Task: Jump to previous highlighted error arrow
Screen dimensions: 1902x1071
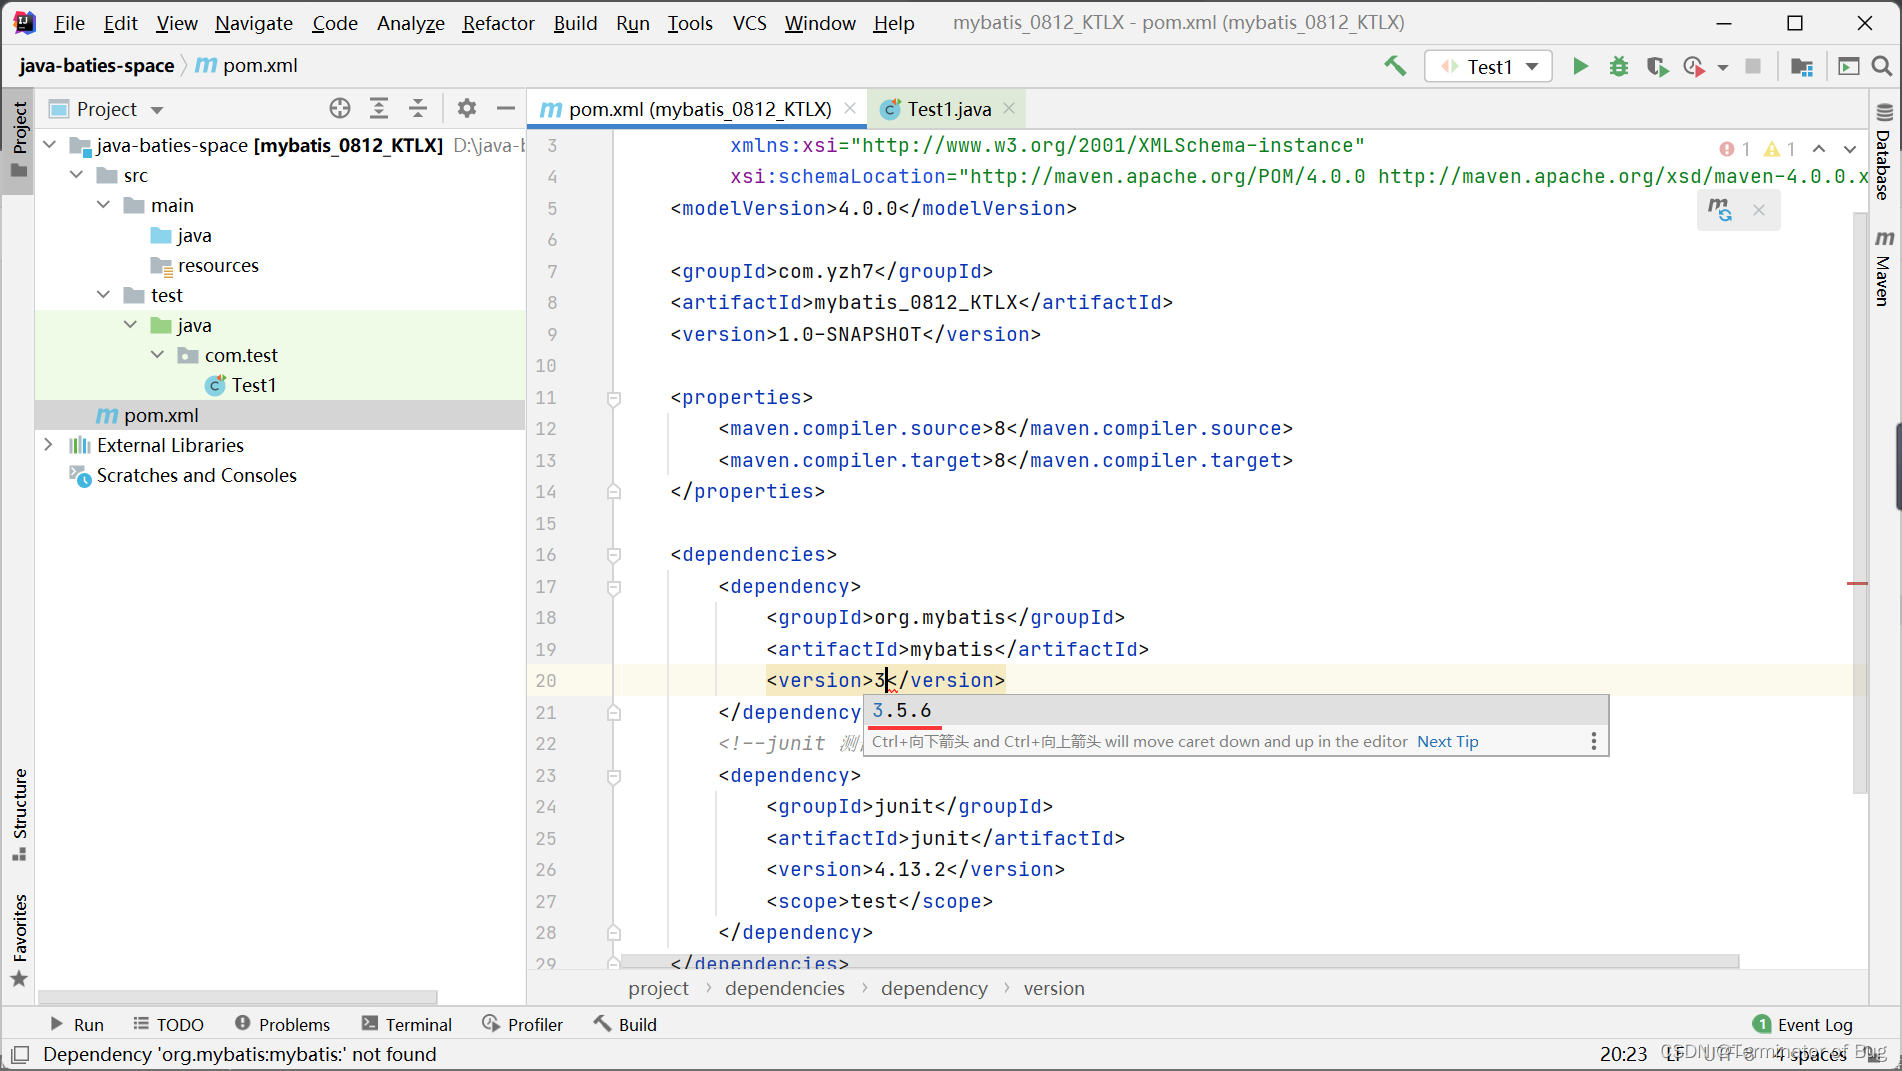Action: pyautogui.click(x=1819, y=149)
